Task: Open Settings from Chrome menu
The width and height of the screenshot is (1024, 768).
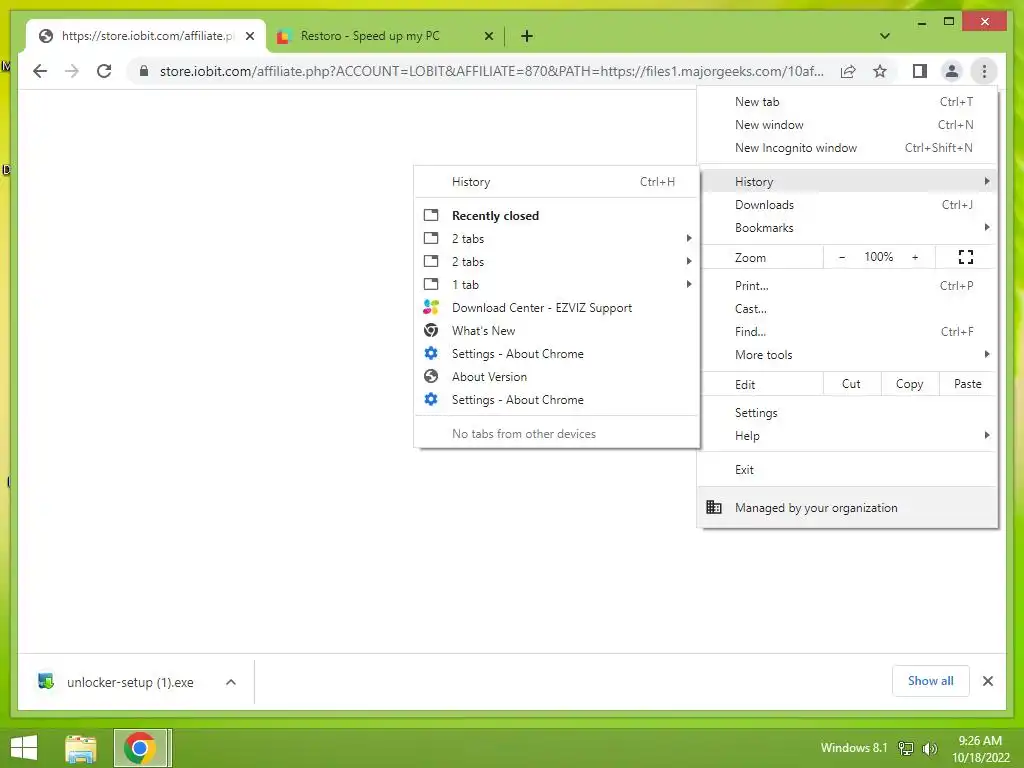Action: 848,413
